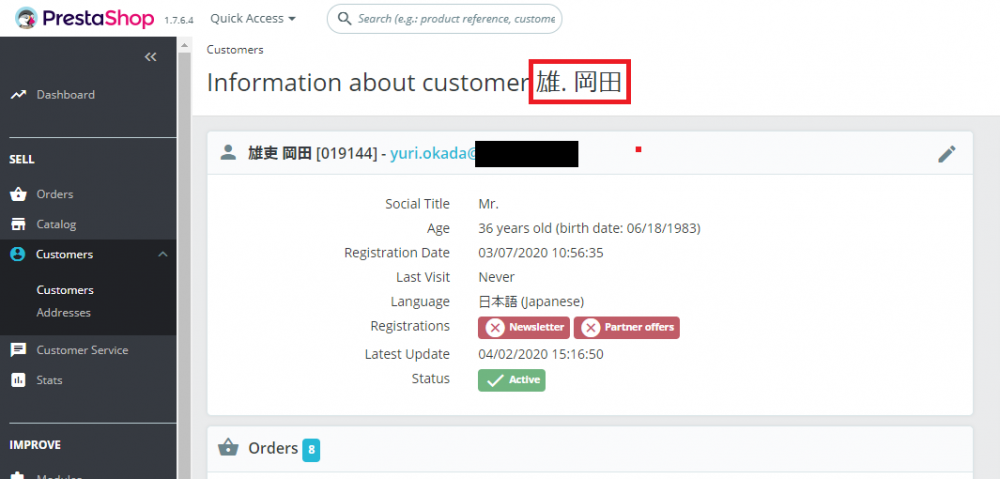Image resolution: width=1000 pixels, height=479 pixels.
Task: Click the sidebar scrollbar up arrow
Action: click(x=184, y=45)
